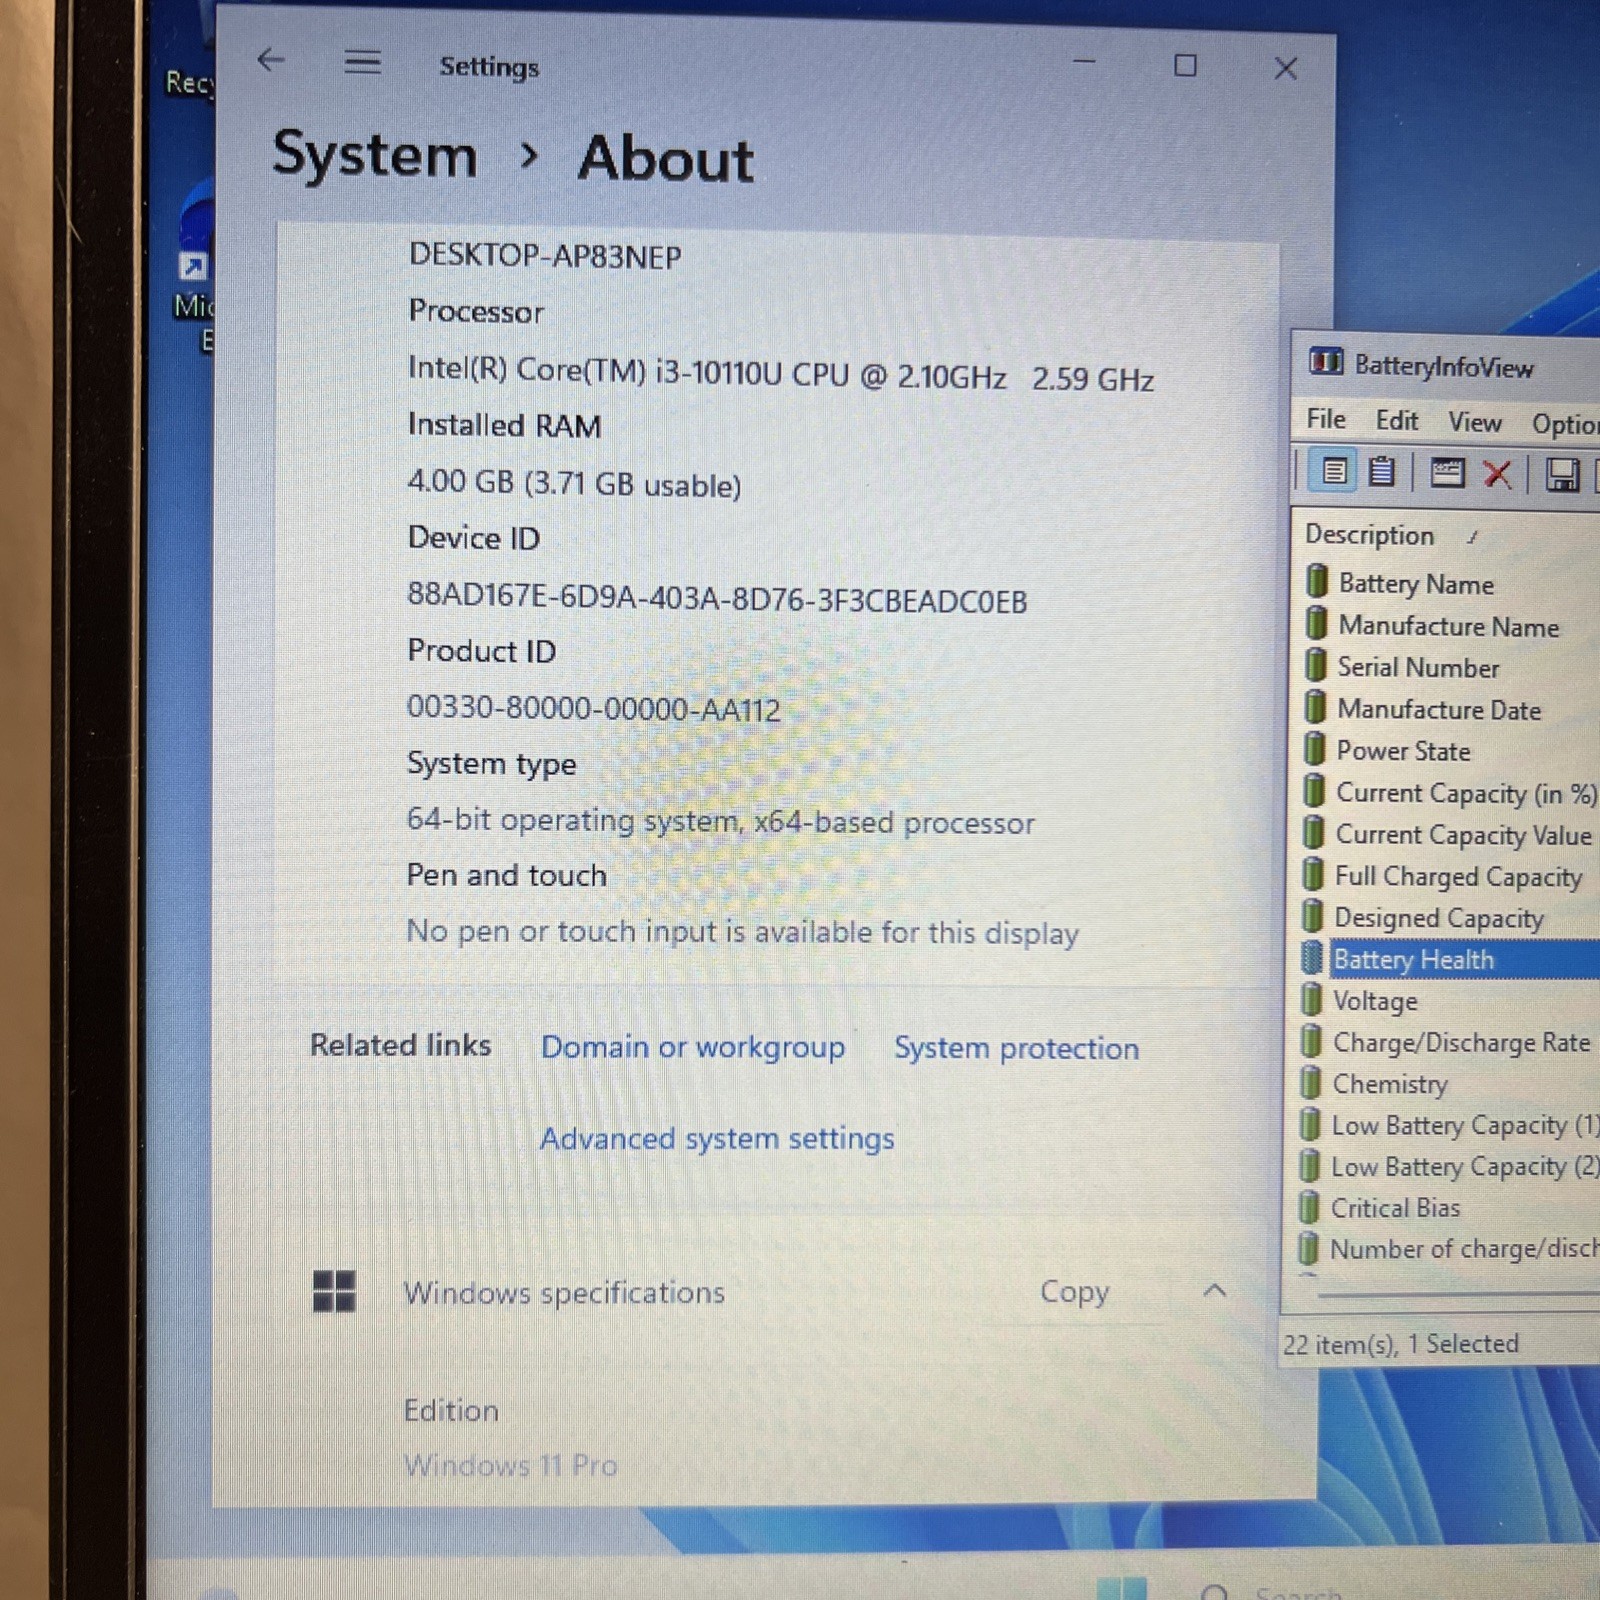The height and width of the screenshot is (1600, 1600).
Task: Click the device name DESKTOP-AP83NEP
Action: tap(545, 256)
